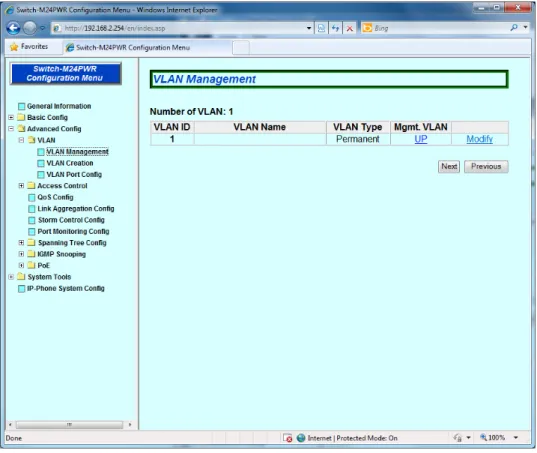Screen dimensions: 537x453
Task: Open a new blank tab
Action: 241,48
